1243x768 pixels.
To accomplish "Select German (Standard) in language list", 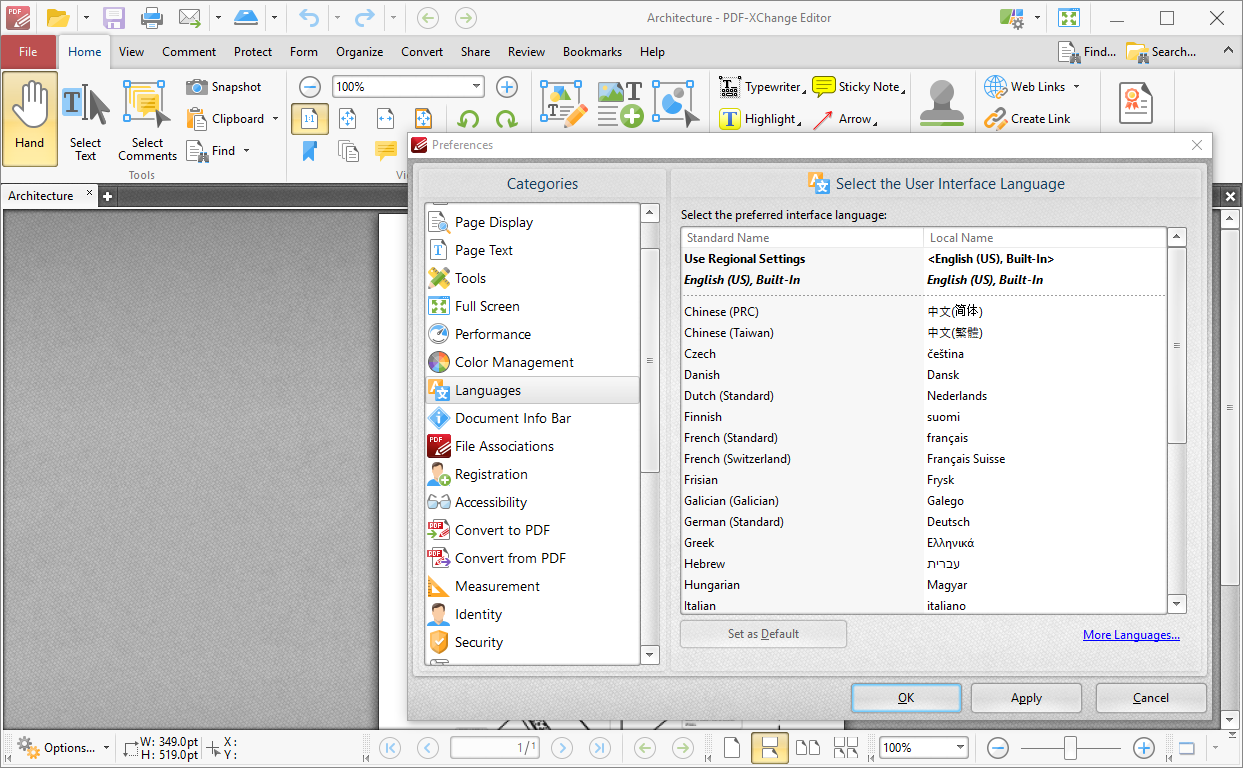I will 733,522.
